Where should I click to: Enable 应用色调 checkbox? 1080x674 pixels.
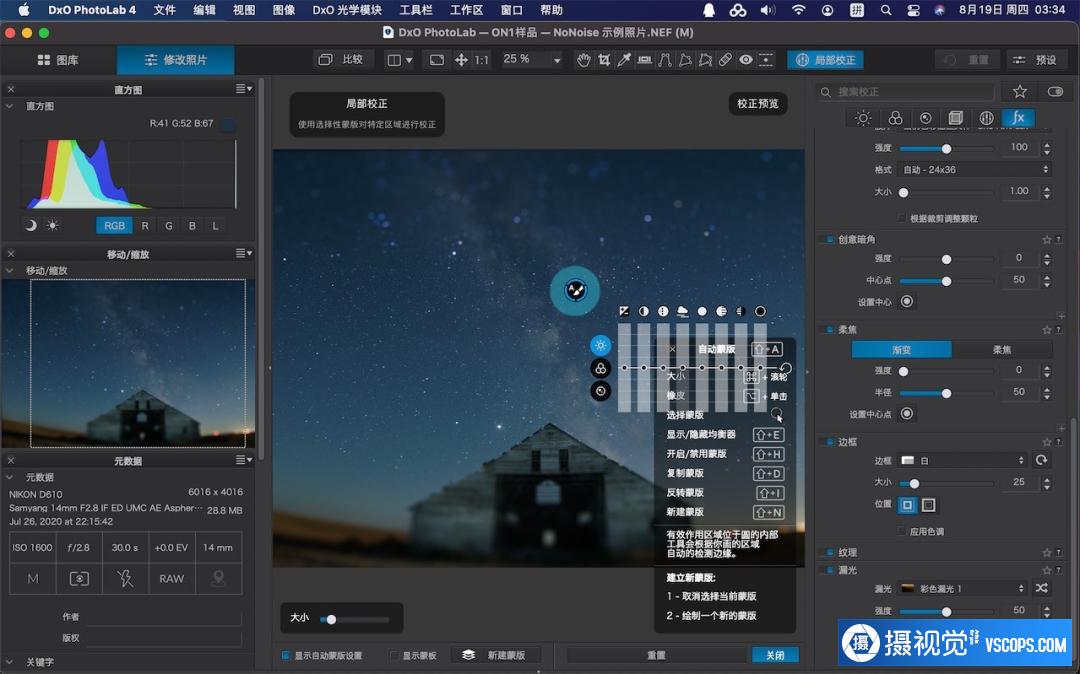tap(902, 531)
